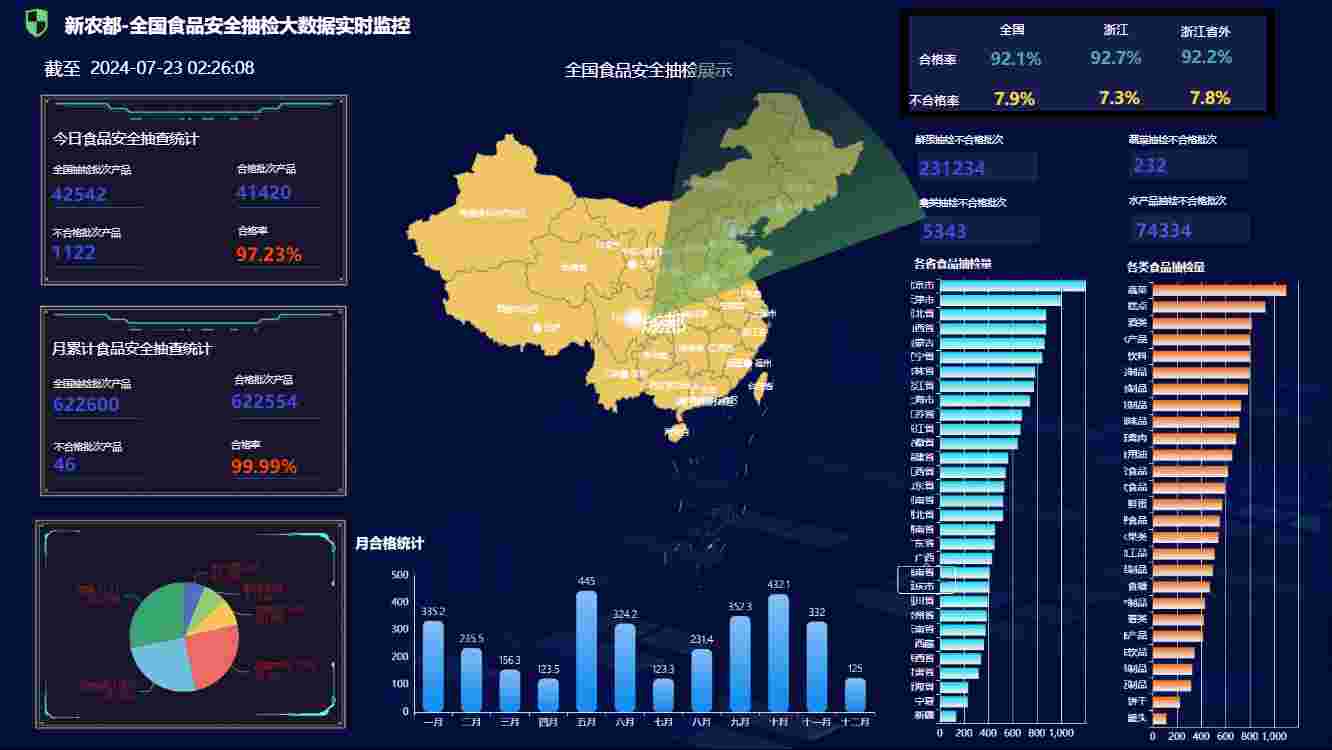Screen dimensions: 1332x750
Task: Select the 四月 bar labeled 123.5
Action: 548,695
